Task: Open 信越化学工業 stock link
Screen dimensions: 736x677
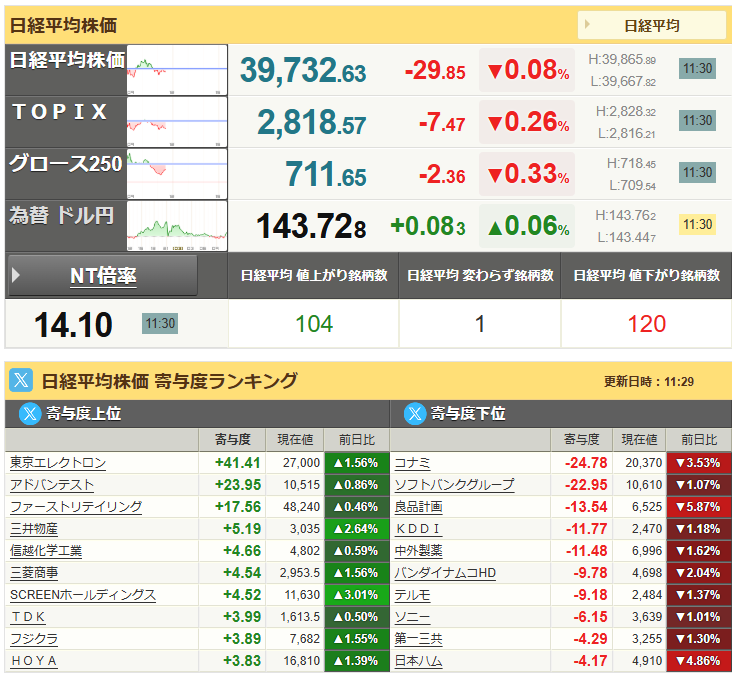Action: pyautogui.click(x=46, y=551)
